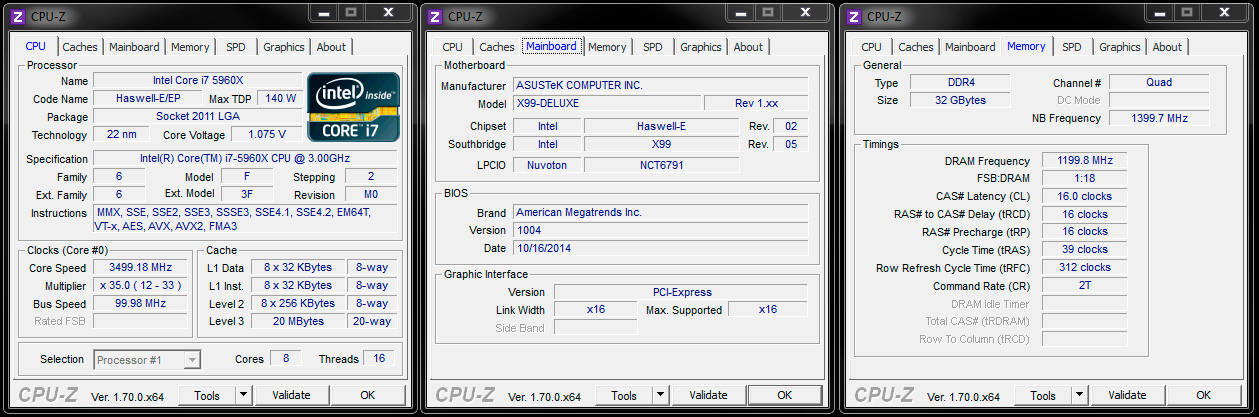Open the About tab in the CPU window

331,47
